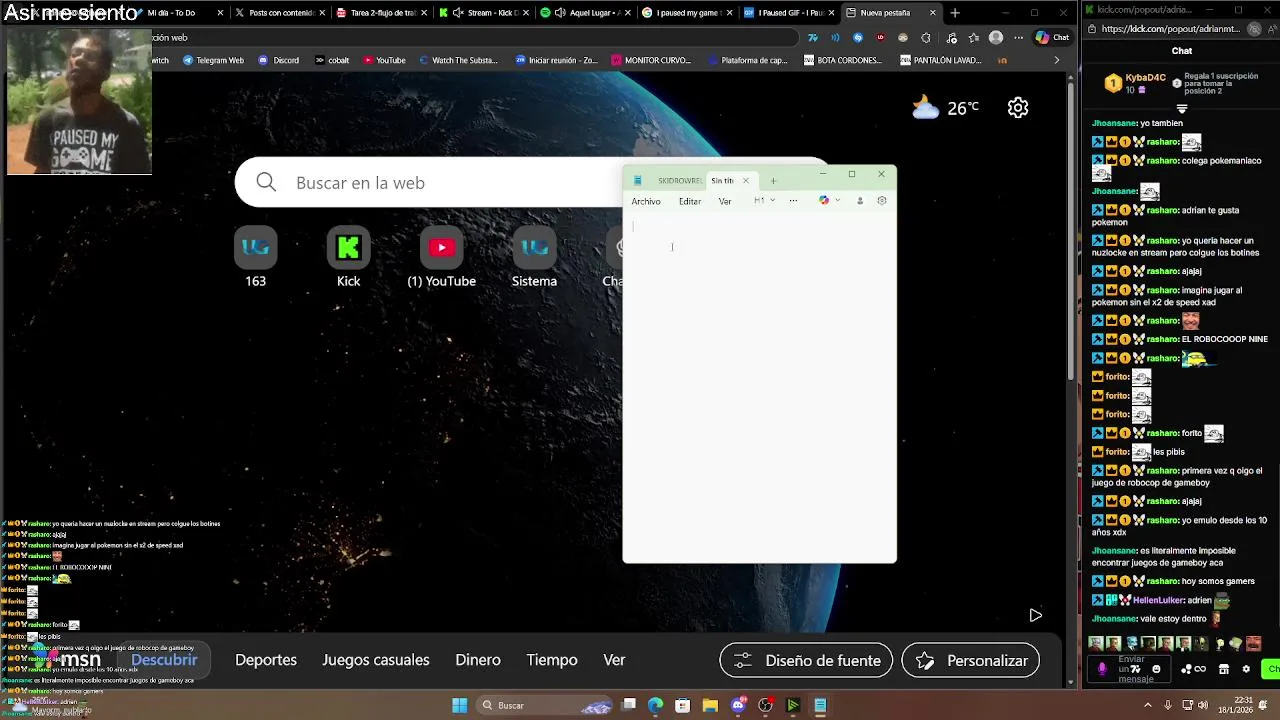Show hidden system tray icons

[1147, 705]
